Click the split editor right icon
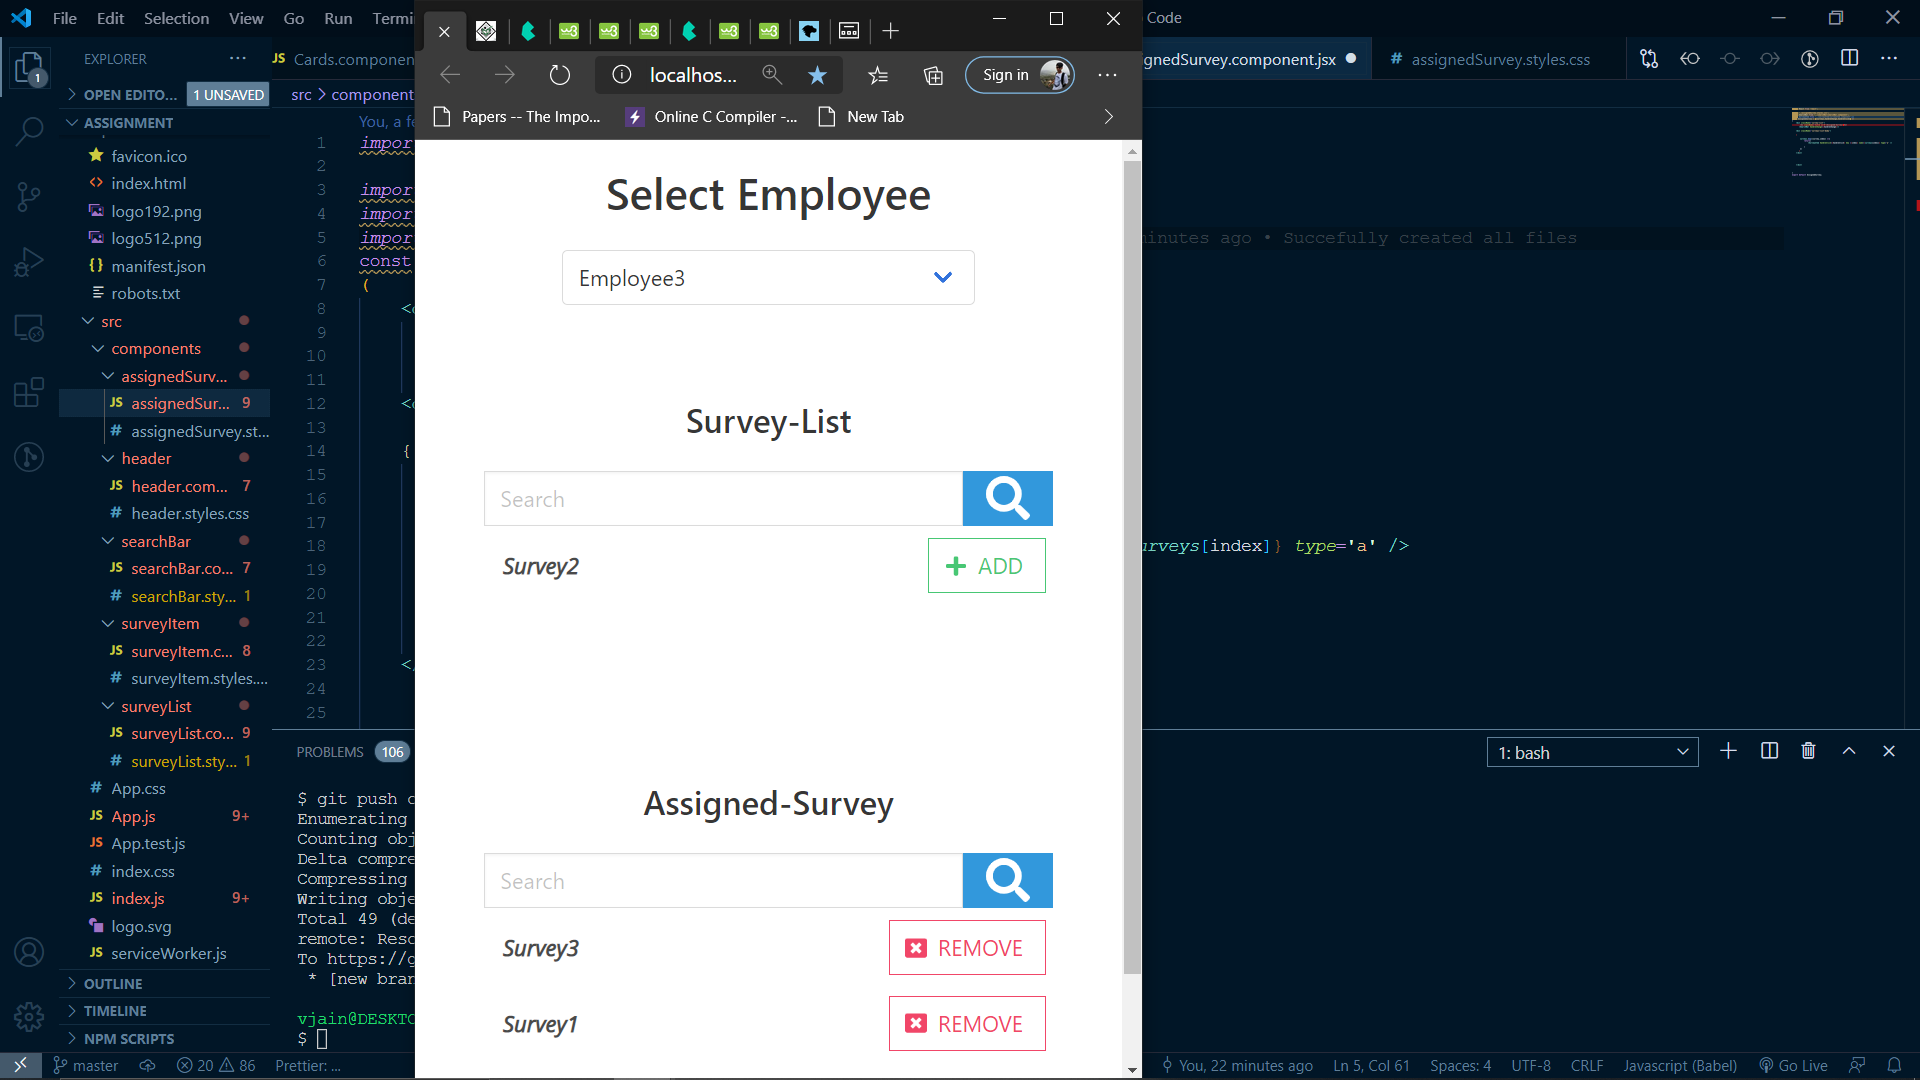 (x=1849, y=59)
